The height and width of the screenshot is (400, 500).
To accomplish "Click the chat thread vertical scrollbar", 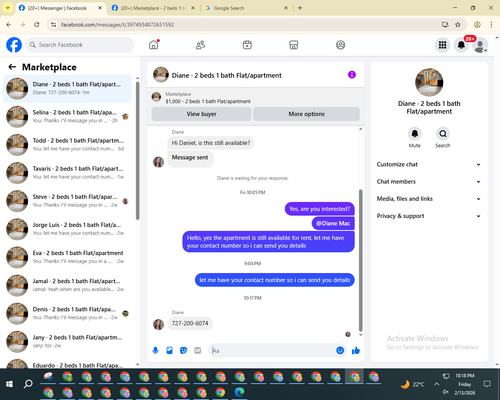I will [x=360, y=260].
